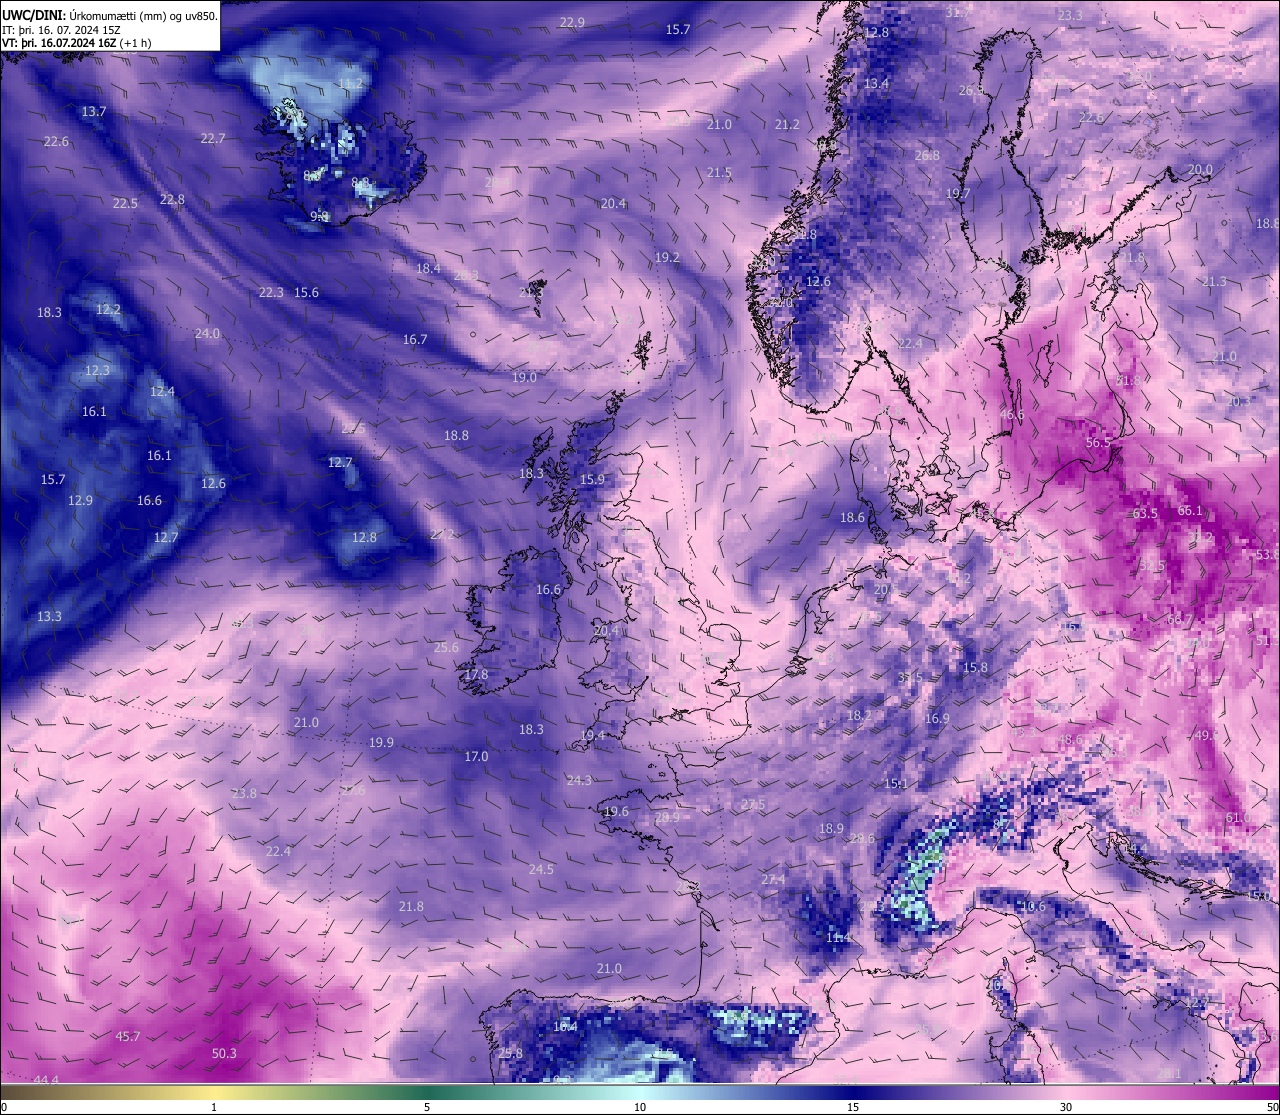Screen dimensions: 1280x1115
Task: Click the 1 tick label on the color scale
Action: pos(214,1107)
